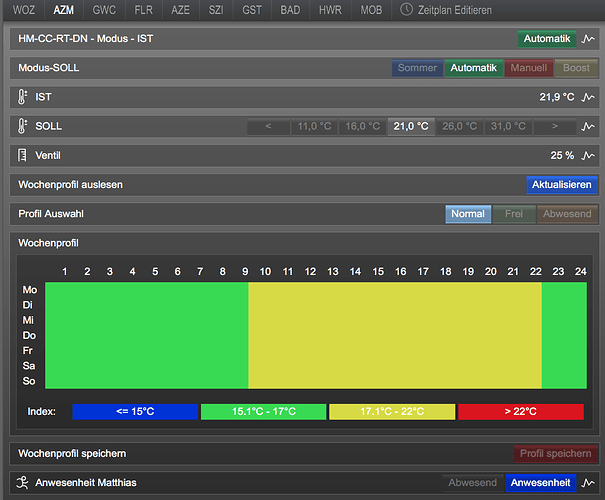Image resolution: width=605 pixels, height=500 pixels.
Task: Set Modus-SOLL to Automatik
Action: click(x=473, y=68)
